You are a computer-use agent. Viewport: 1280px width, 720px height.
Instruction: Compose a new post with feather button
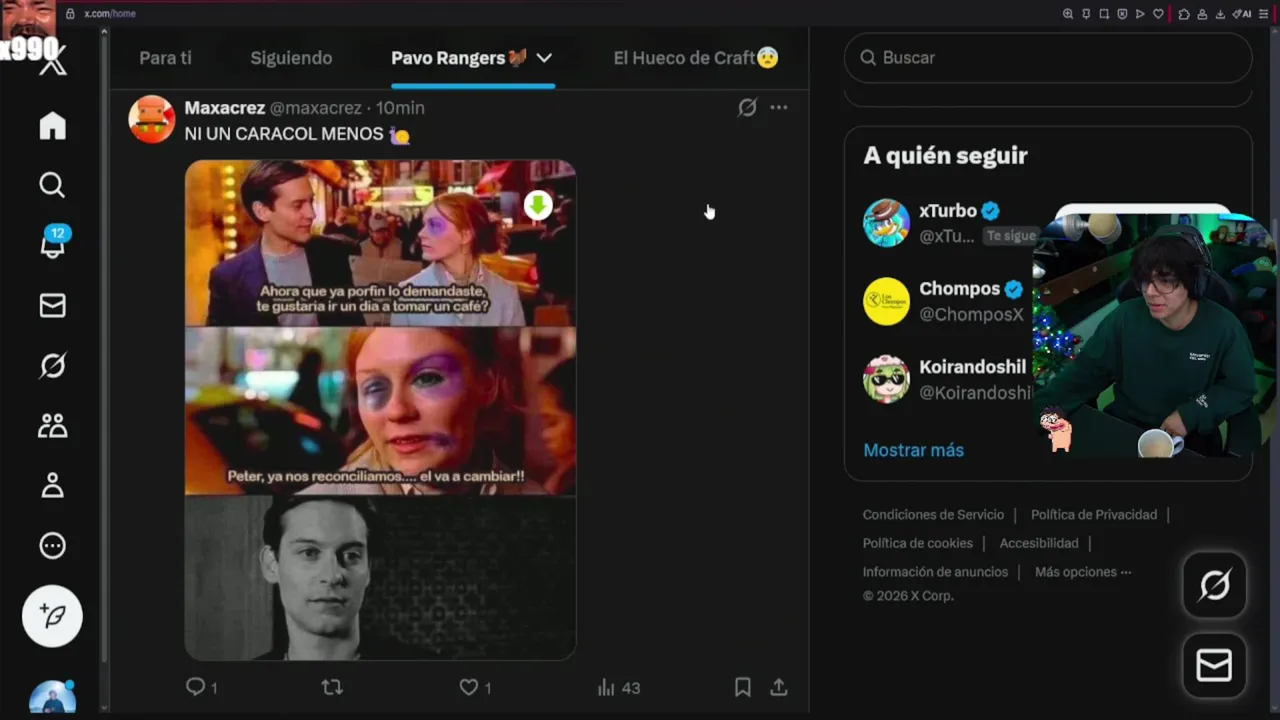coord(52,616)
